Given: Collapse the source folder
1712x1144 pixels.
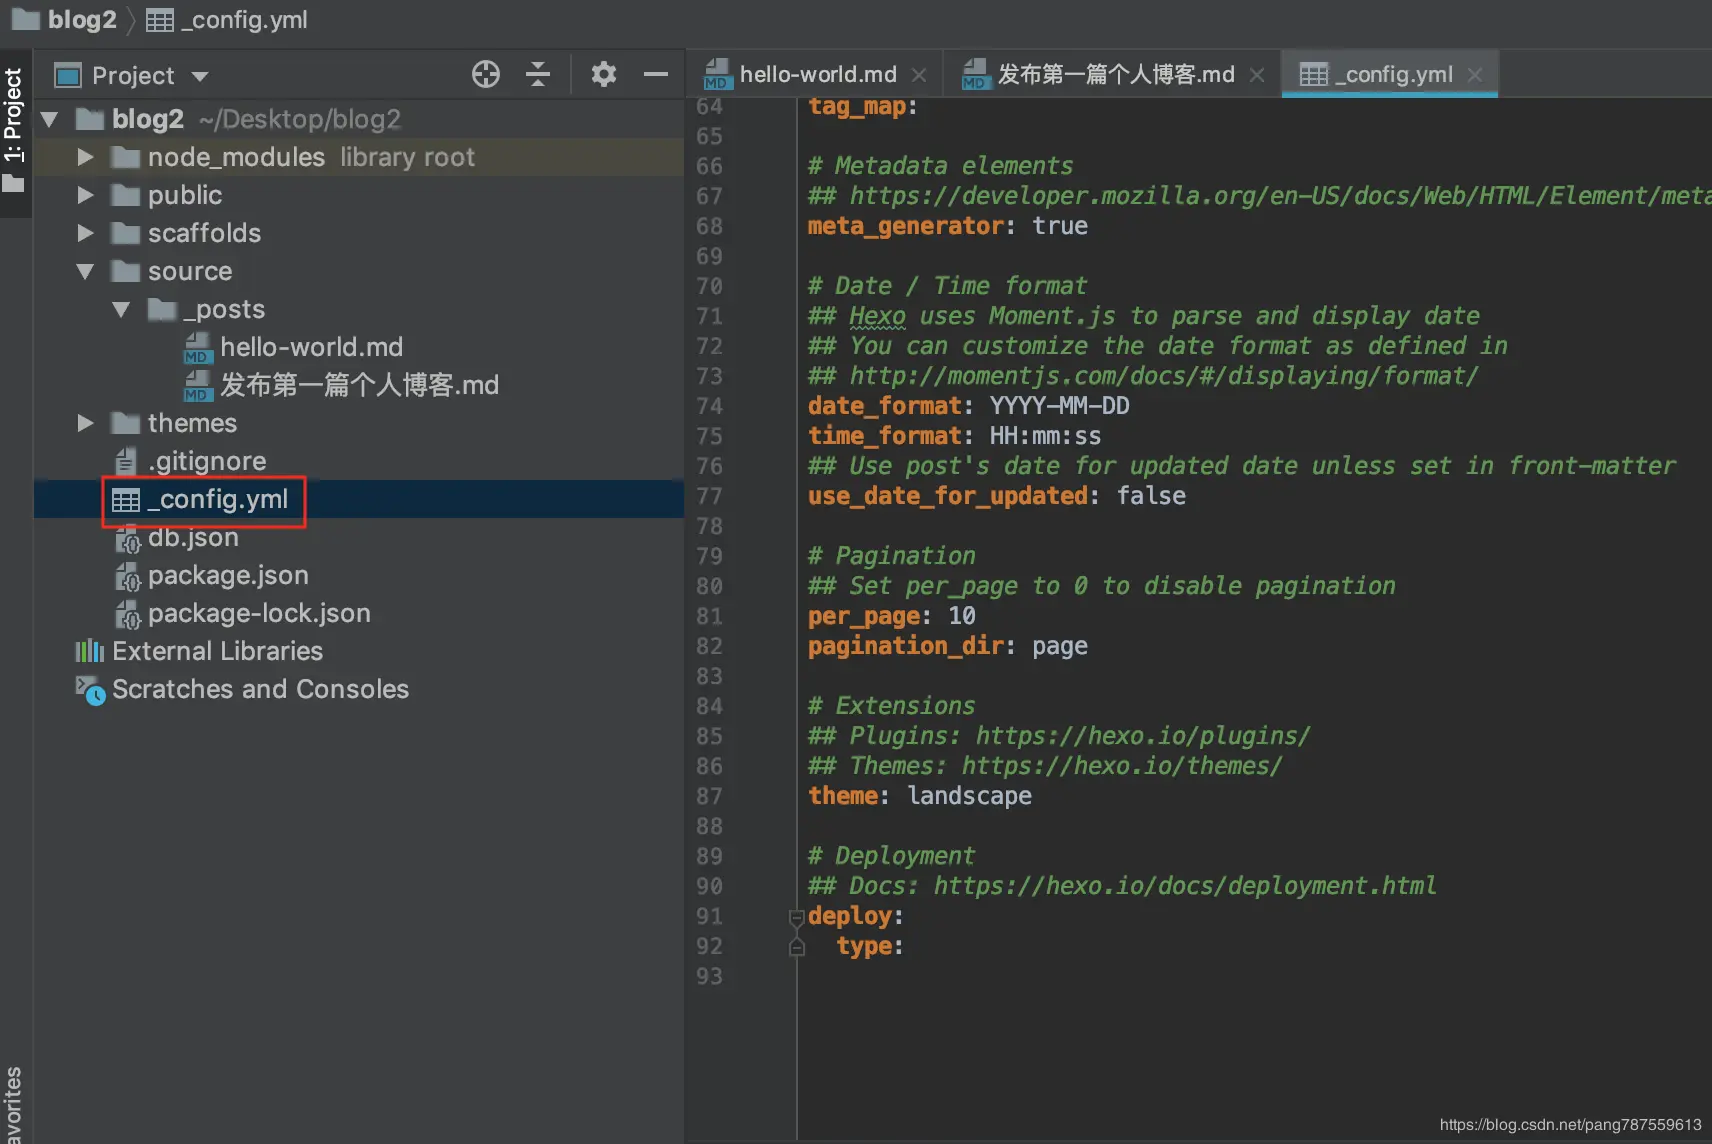Looking at the screenshot, I should [86, 272].
